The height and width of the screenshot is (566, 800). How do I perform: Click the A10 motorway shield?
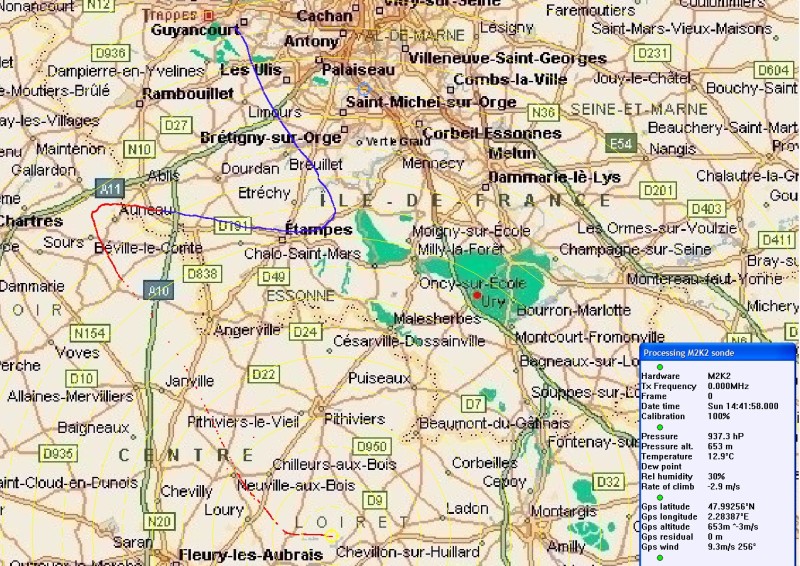click(x=158, y=290)
